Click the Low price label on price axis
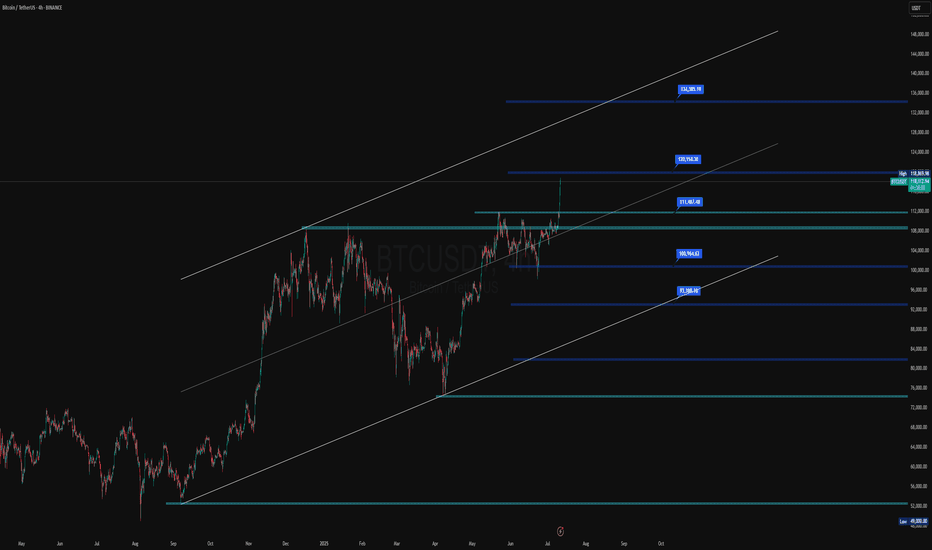The image size is (932, 550). pyautogui.click(x=914, y=521)
